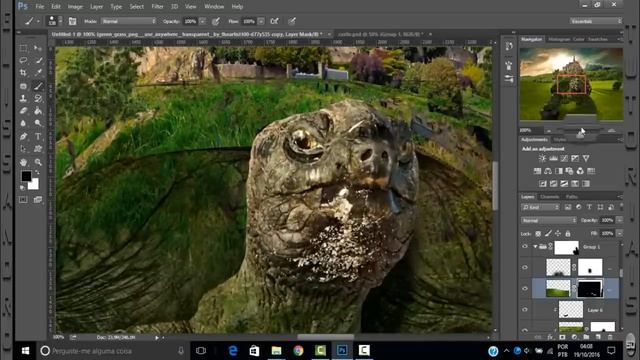This screenshot has width=640, height=360.
Task: Select the Move tool
Action: tap(38, 48)
